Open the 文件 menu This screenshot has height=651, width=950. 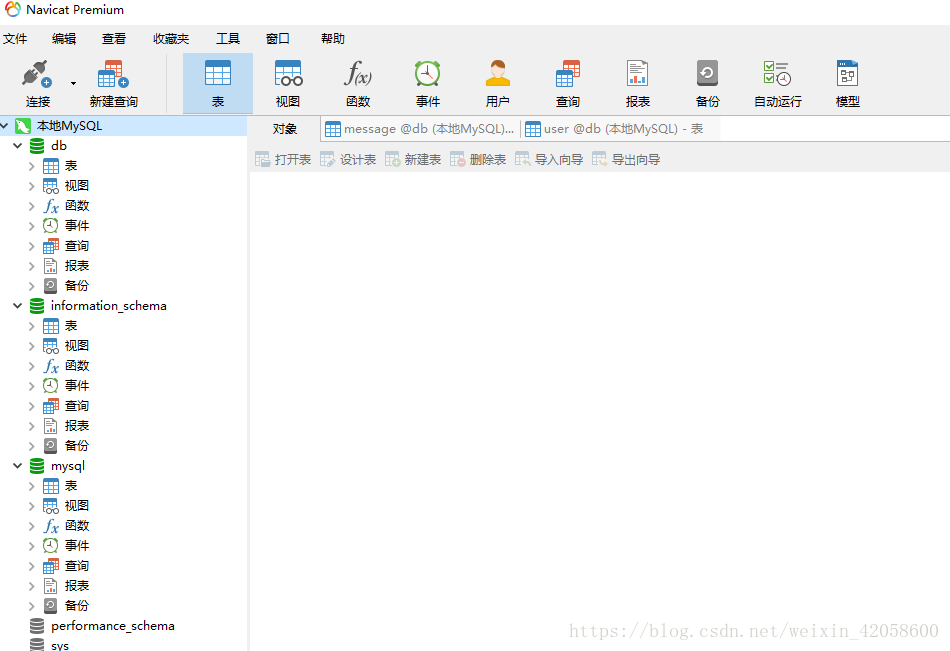[15, 39]
